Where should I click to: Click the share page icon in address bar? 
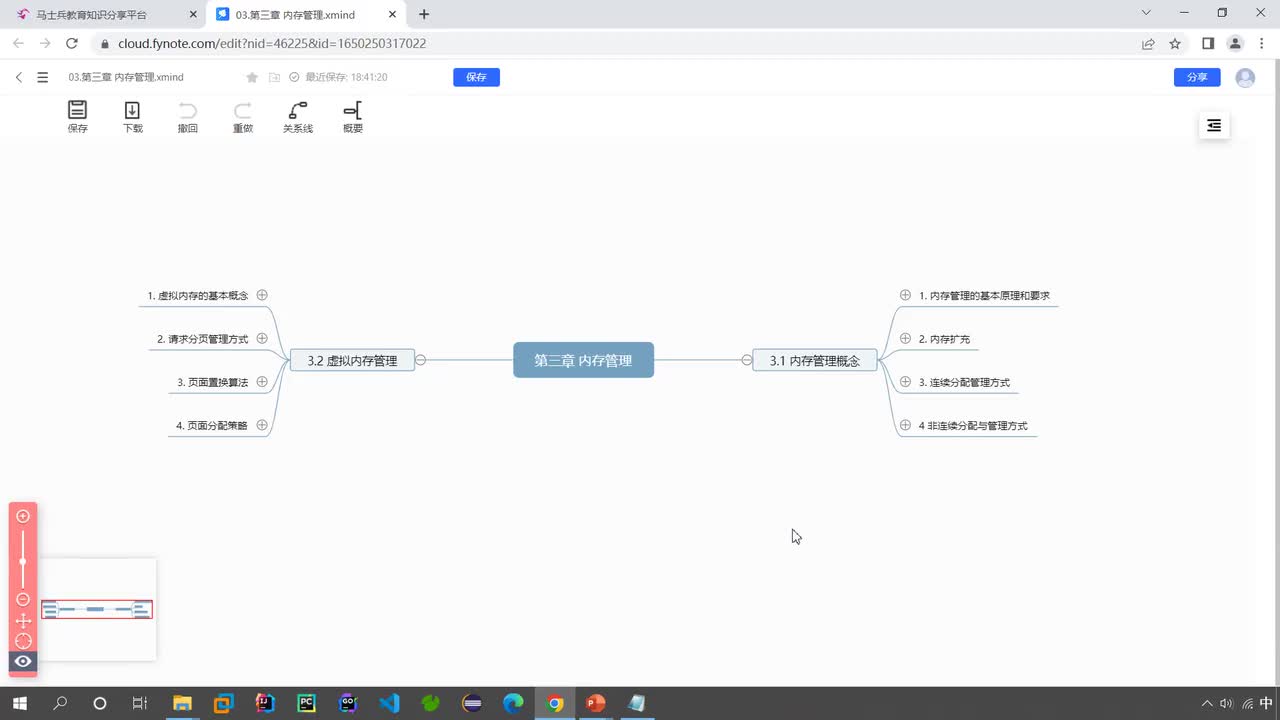click(1148, 44)
